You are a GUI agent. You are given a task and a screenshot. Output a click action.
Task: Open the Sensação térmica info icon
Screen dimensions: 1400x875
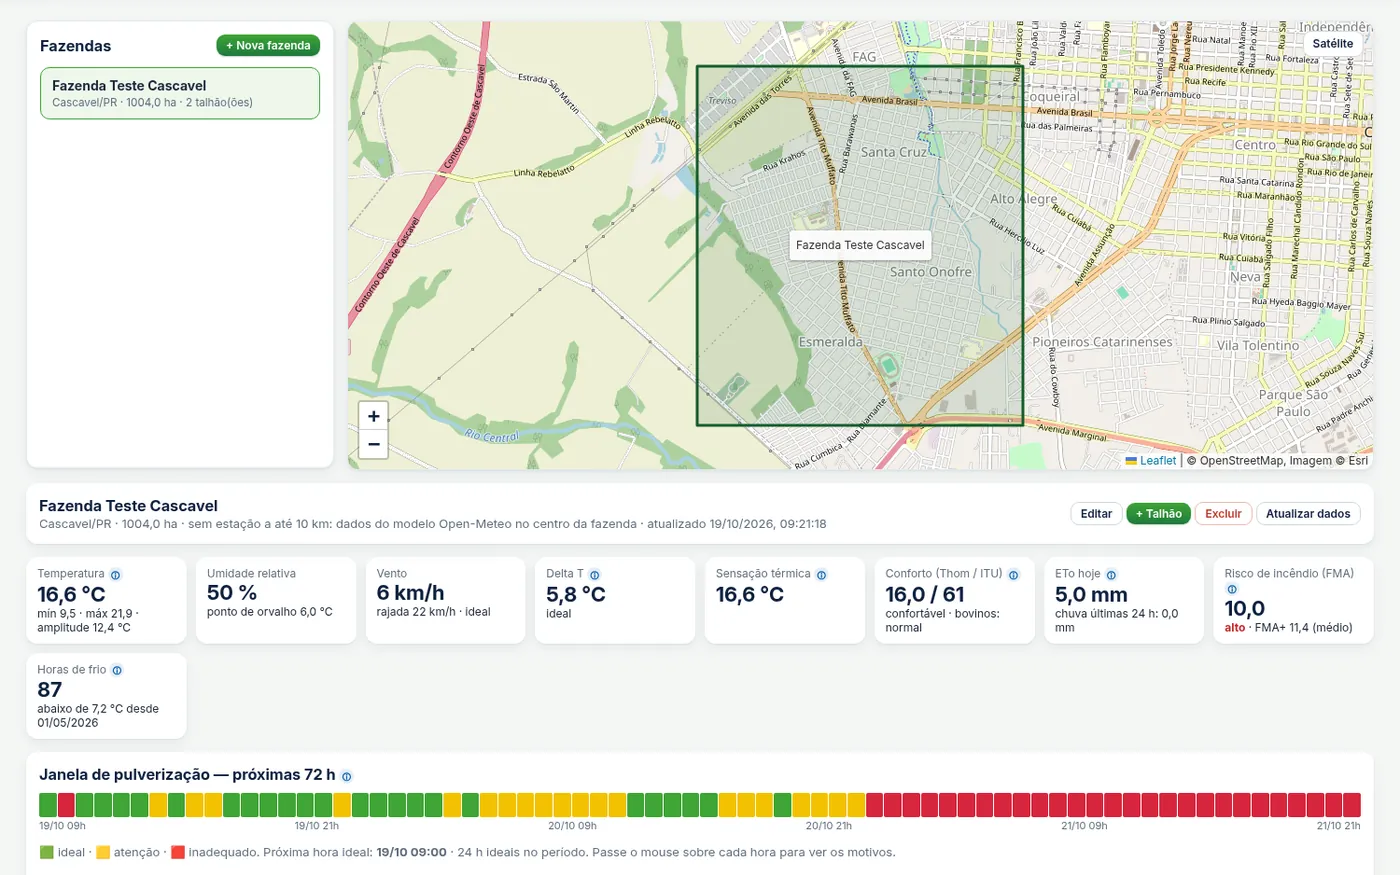821,575
